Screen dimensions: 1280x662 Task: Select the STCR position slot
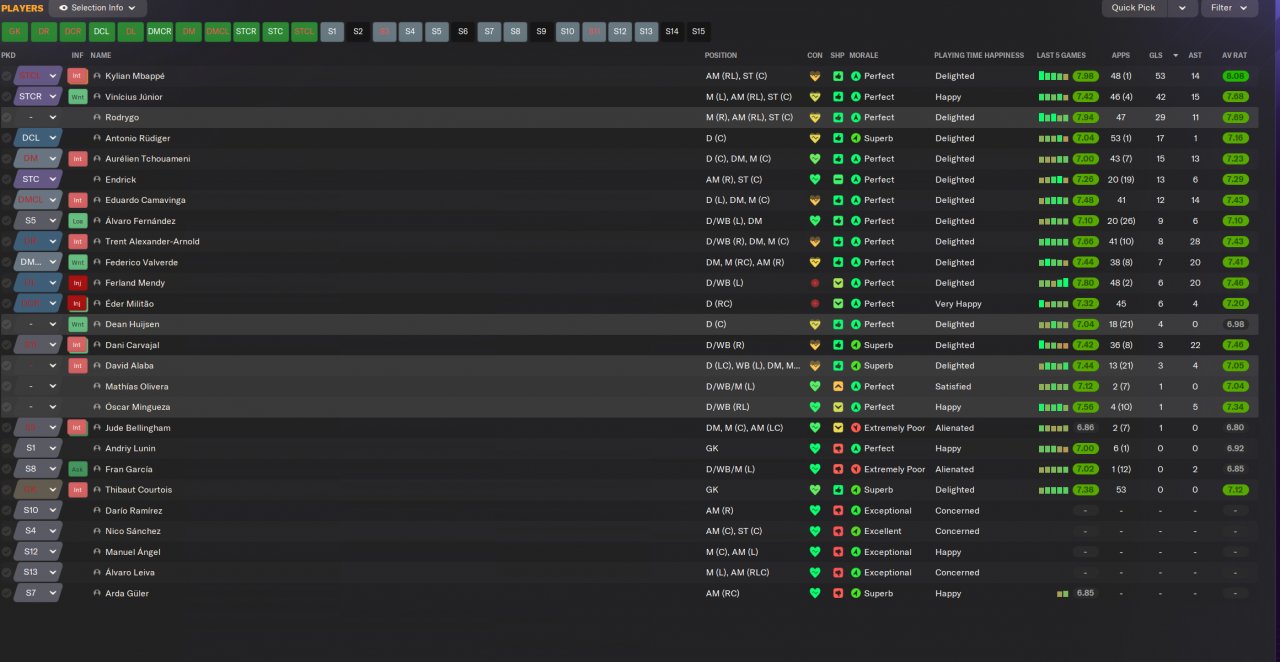(246, 31)
